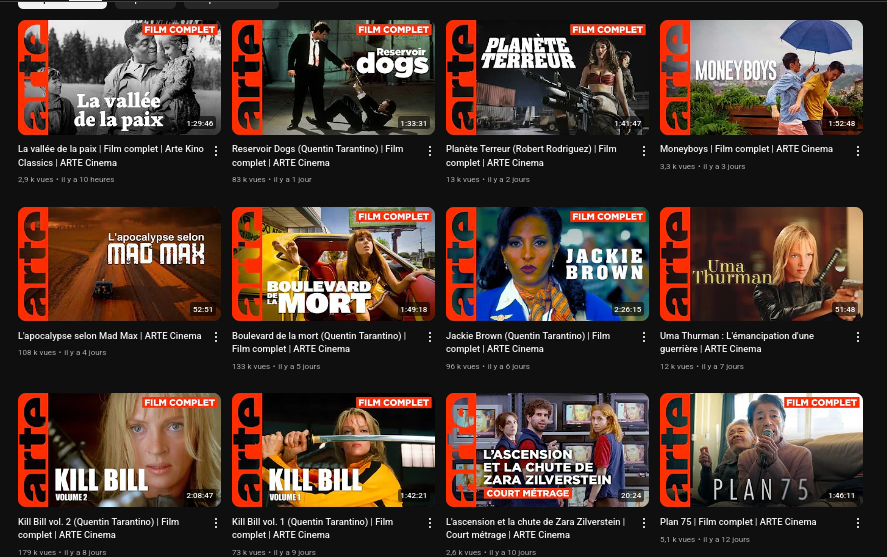
Task: Play Jackie Brown thumbnail
Action: [547, 264]
